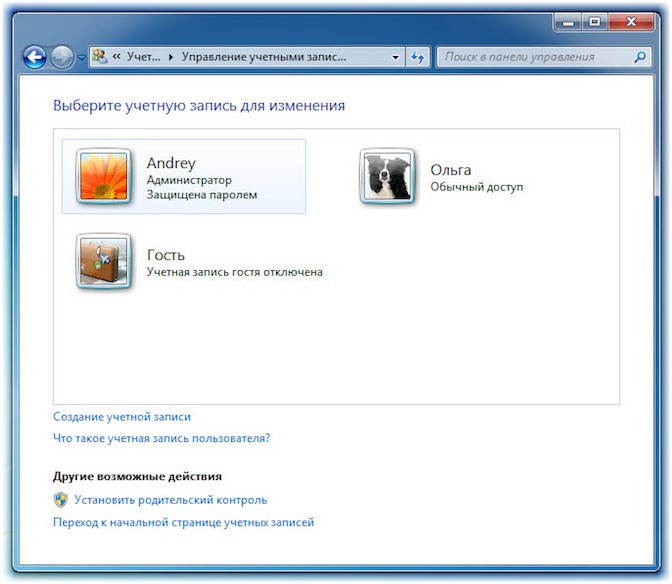Close the user accounts window
The height and width of the screenshot is (584, 672).
point(630,22)
